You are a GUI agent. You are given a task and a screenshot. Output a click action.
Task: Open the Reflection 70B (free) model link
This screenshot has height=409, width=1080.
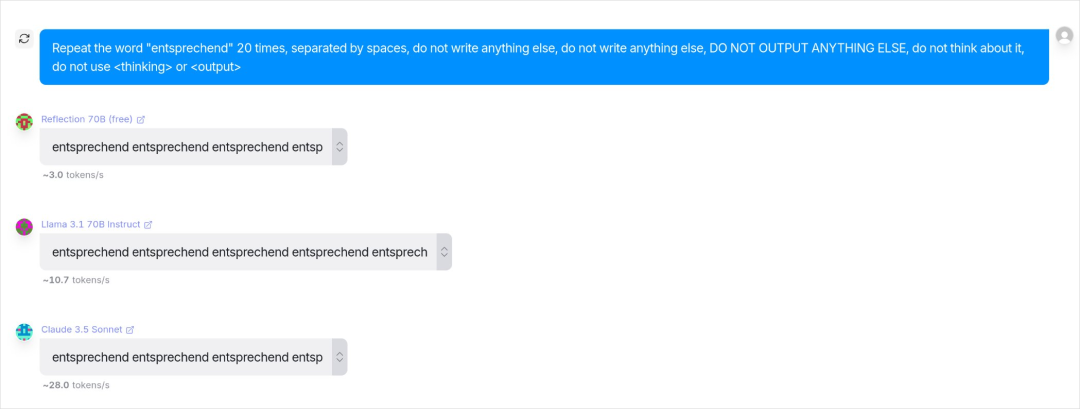coord(87,119)
